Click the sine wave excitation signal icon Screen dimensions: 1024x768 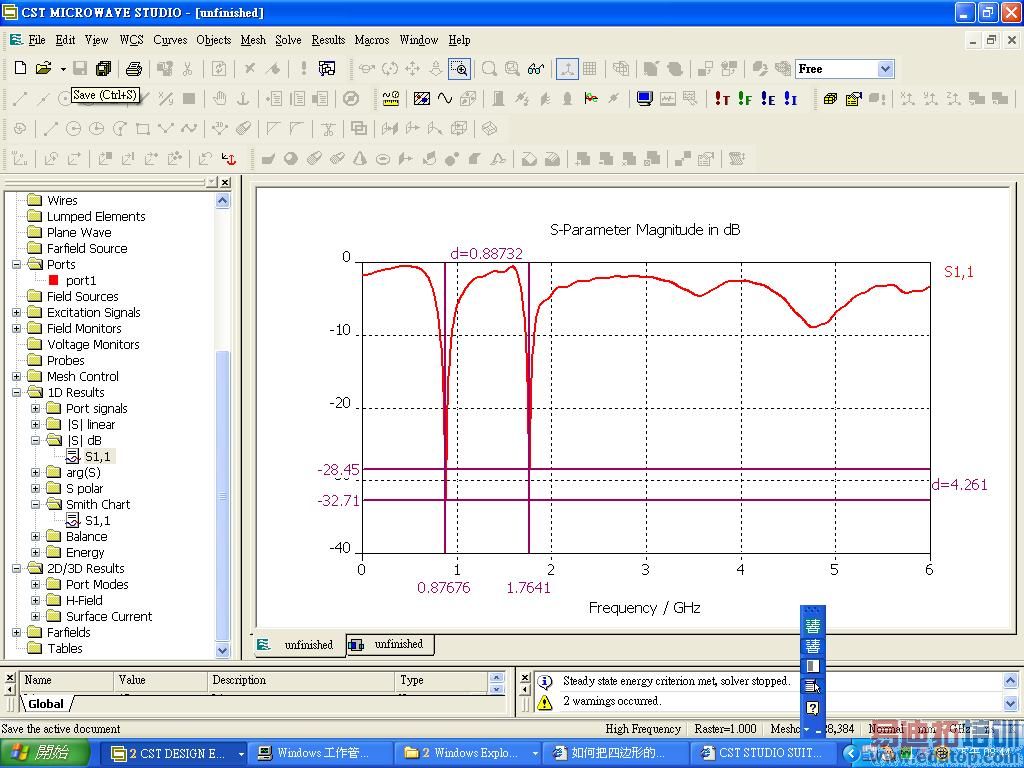pyautogui.click(x=445, y=99)
